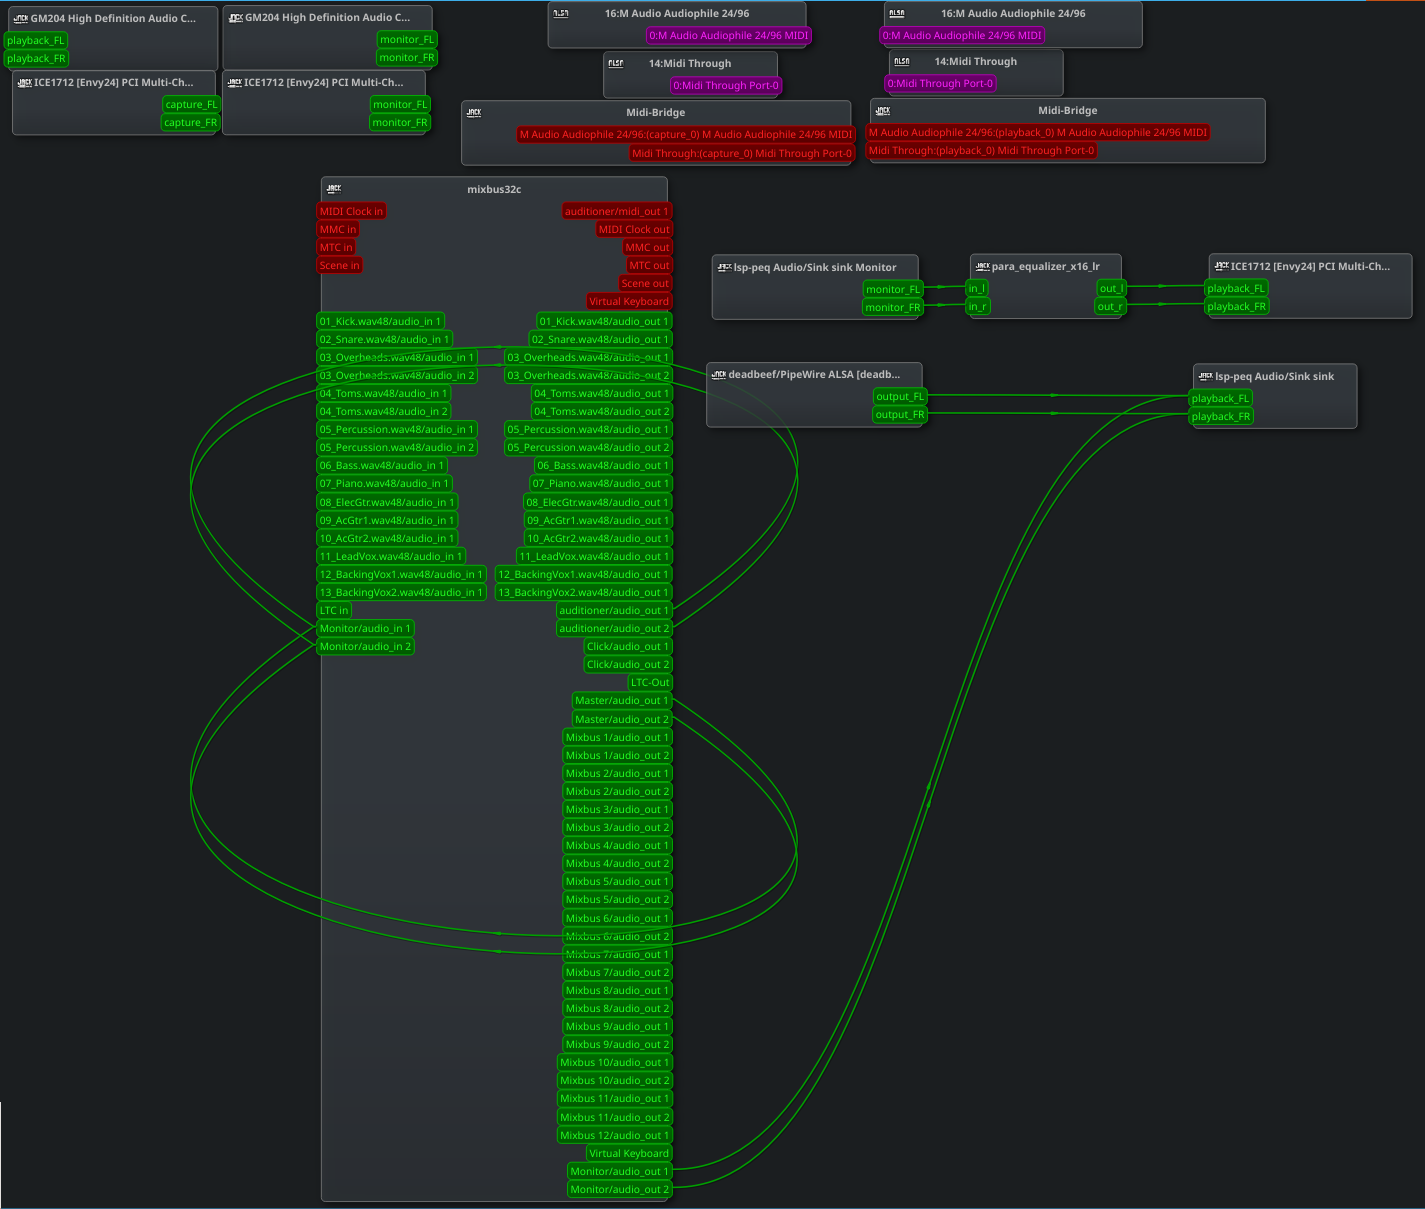
Task: Click the JACK icon on the ICE1712 node with capture ports
Action: tap(25, 82)
